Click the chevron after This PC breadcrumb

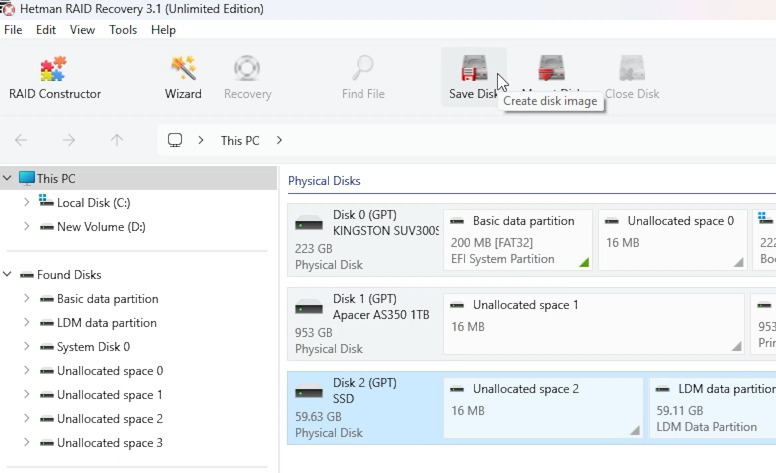click(279, 140)
